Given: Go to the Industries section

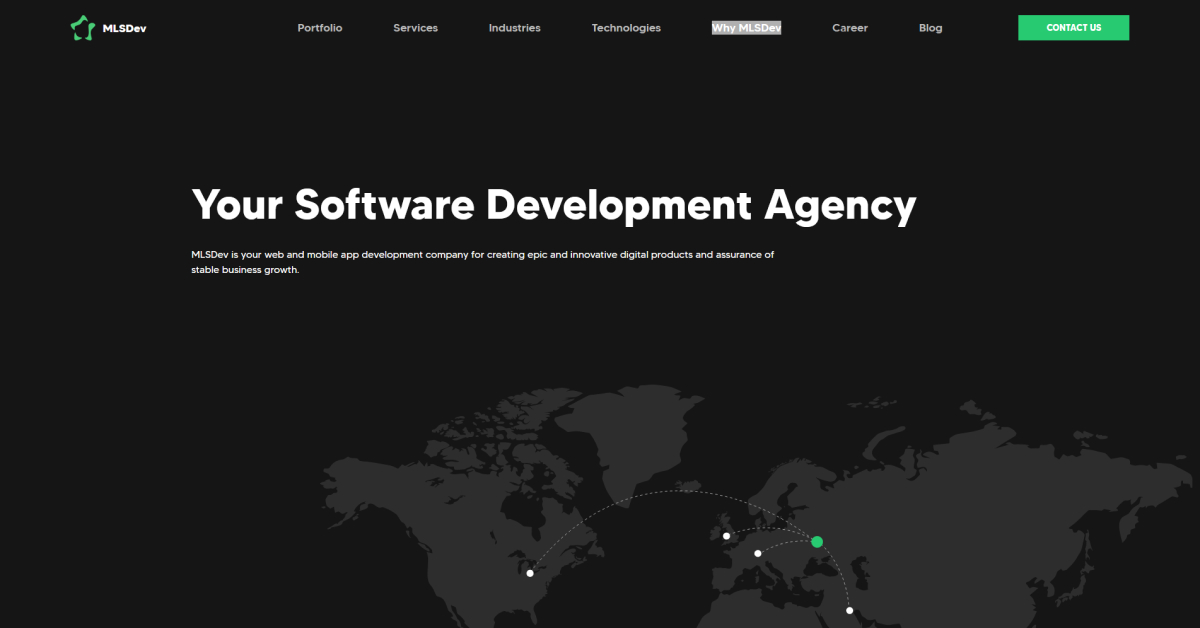Looking at the screenshot, I should pyautogui.click(x=514, y=28).
